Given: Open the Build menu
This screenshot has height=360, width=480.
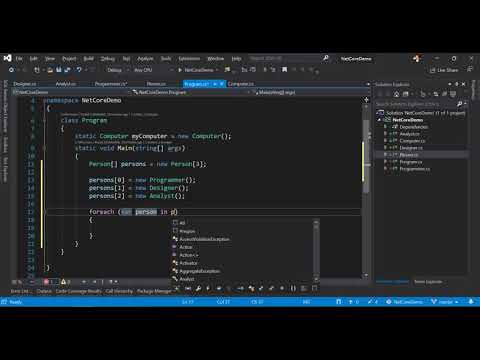Looking at the screenshot, I should pyautogui.click(x=88, y=59).
